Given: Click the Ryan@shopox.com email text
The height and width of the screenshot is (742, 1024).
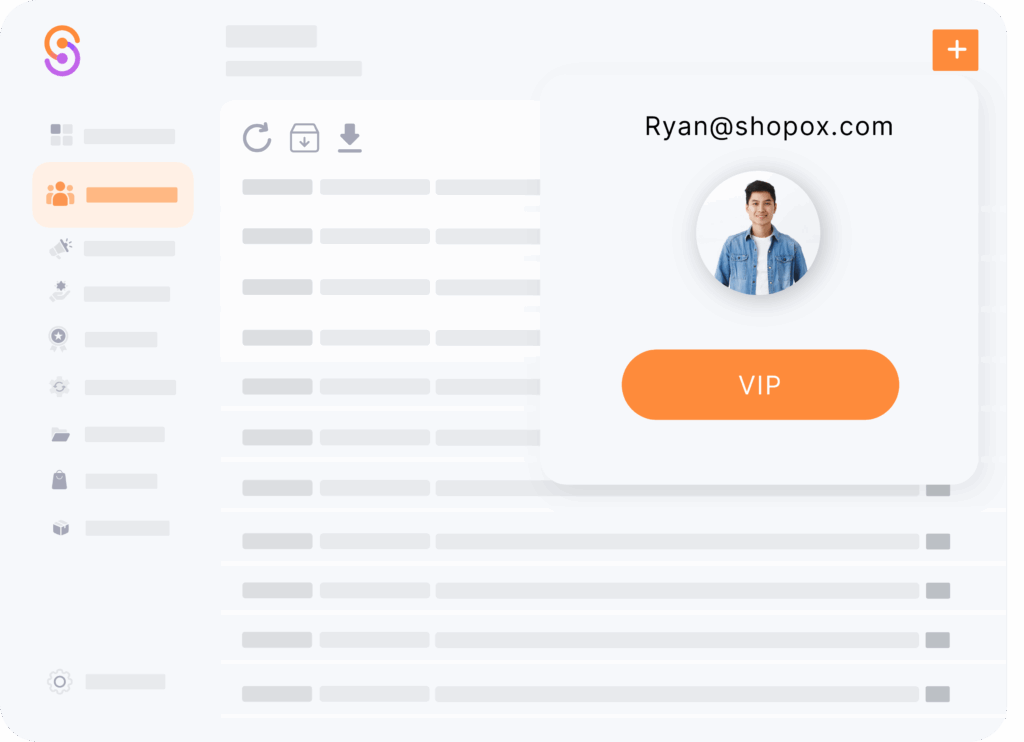Looking at the screenshot, I should [x=769, y=127].
